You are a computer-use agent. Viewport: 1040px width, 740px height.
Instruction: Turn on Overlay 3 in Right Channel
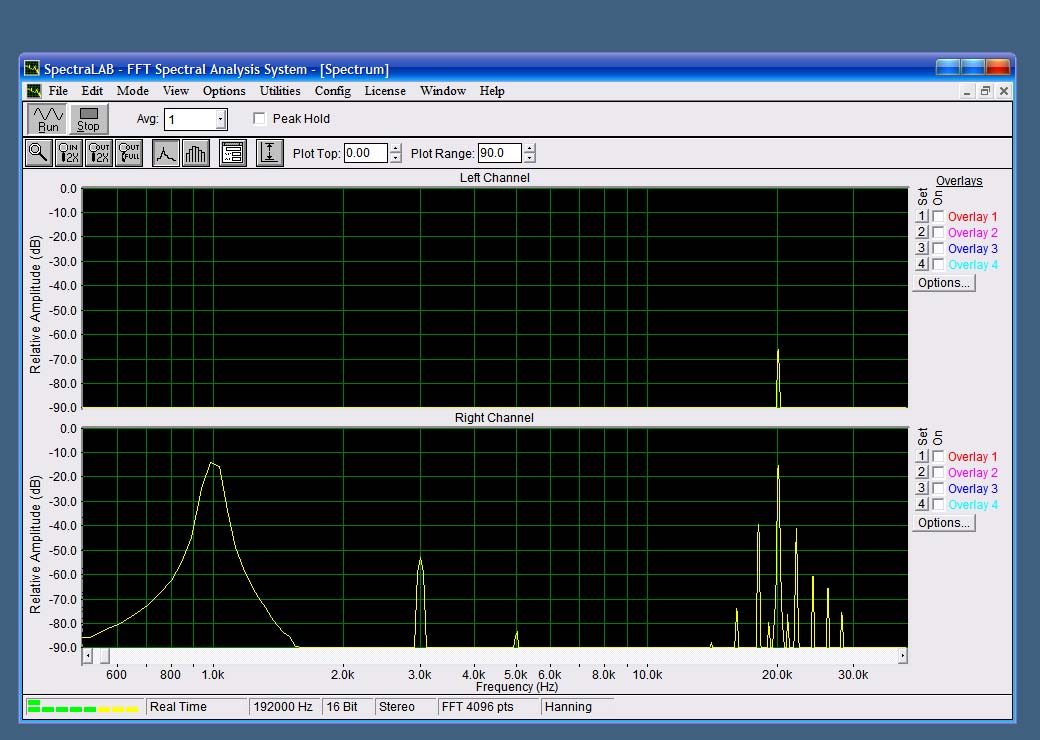pyautogui.click(x=938, y=489)
